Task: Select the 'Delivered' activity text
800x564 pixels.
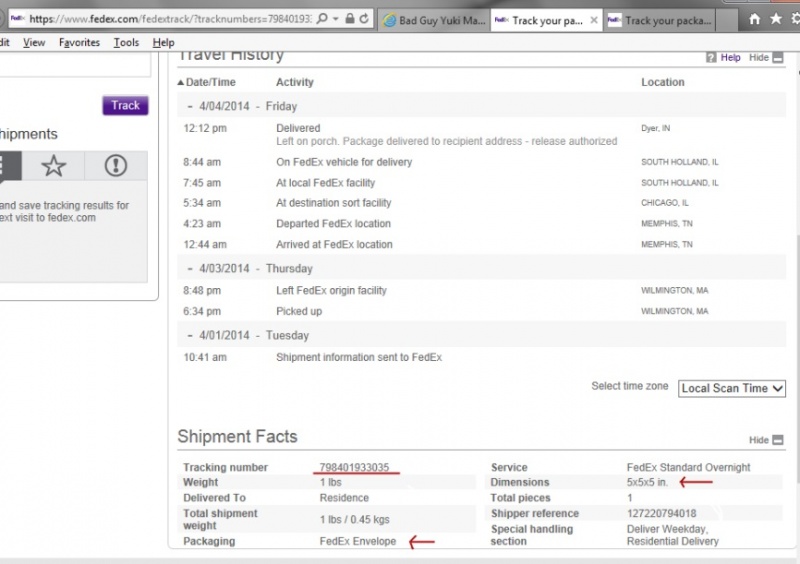Action: 298,128
